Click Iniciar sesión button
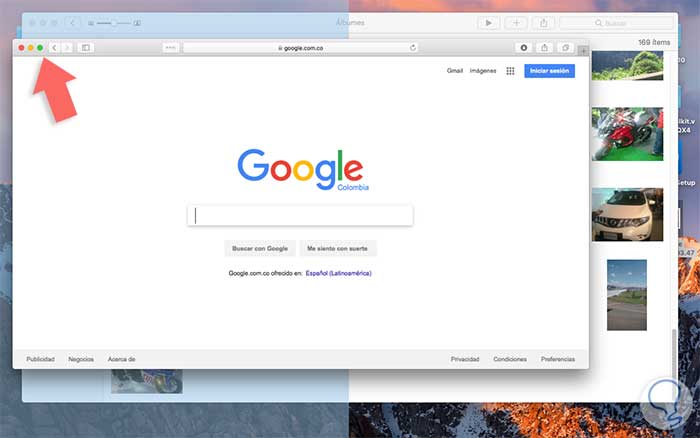Image resolution: width=700 pixels, height=438 pixels. 549,71
